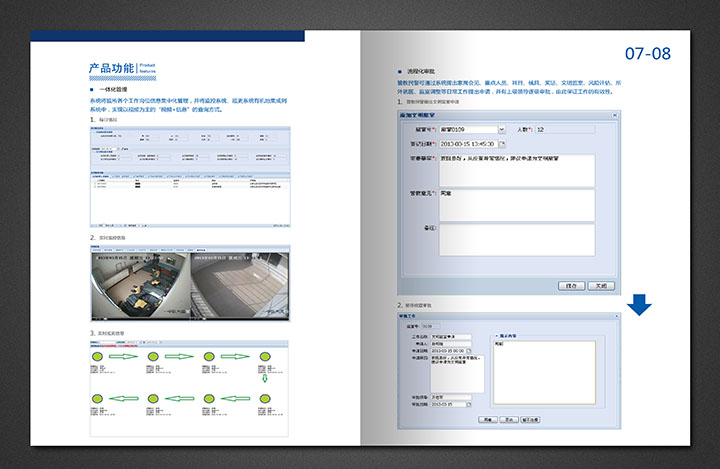Viewport: 720px width, 469px height.
Task: Click the headcount field showing 12
Action: [563, 130]
